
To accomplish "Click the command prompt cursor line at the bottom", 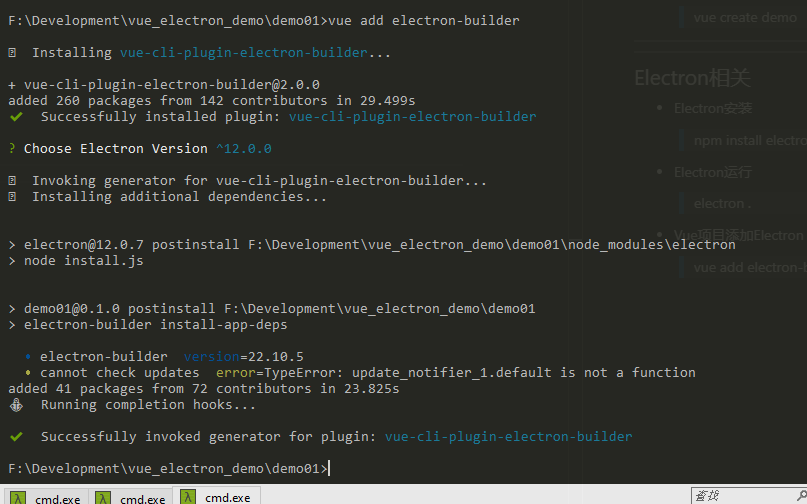I will coord(169,468).
